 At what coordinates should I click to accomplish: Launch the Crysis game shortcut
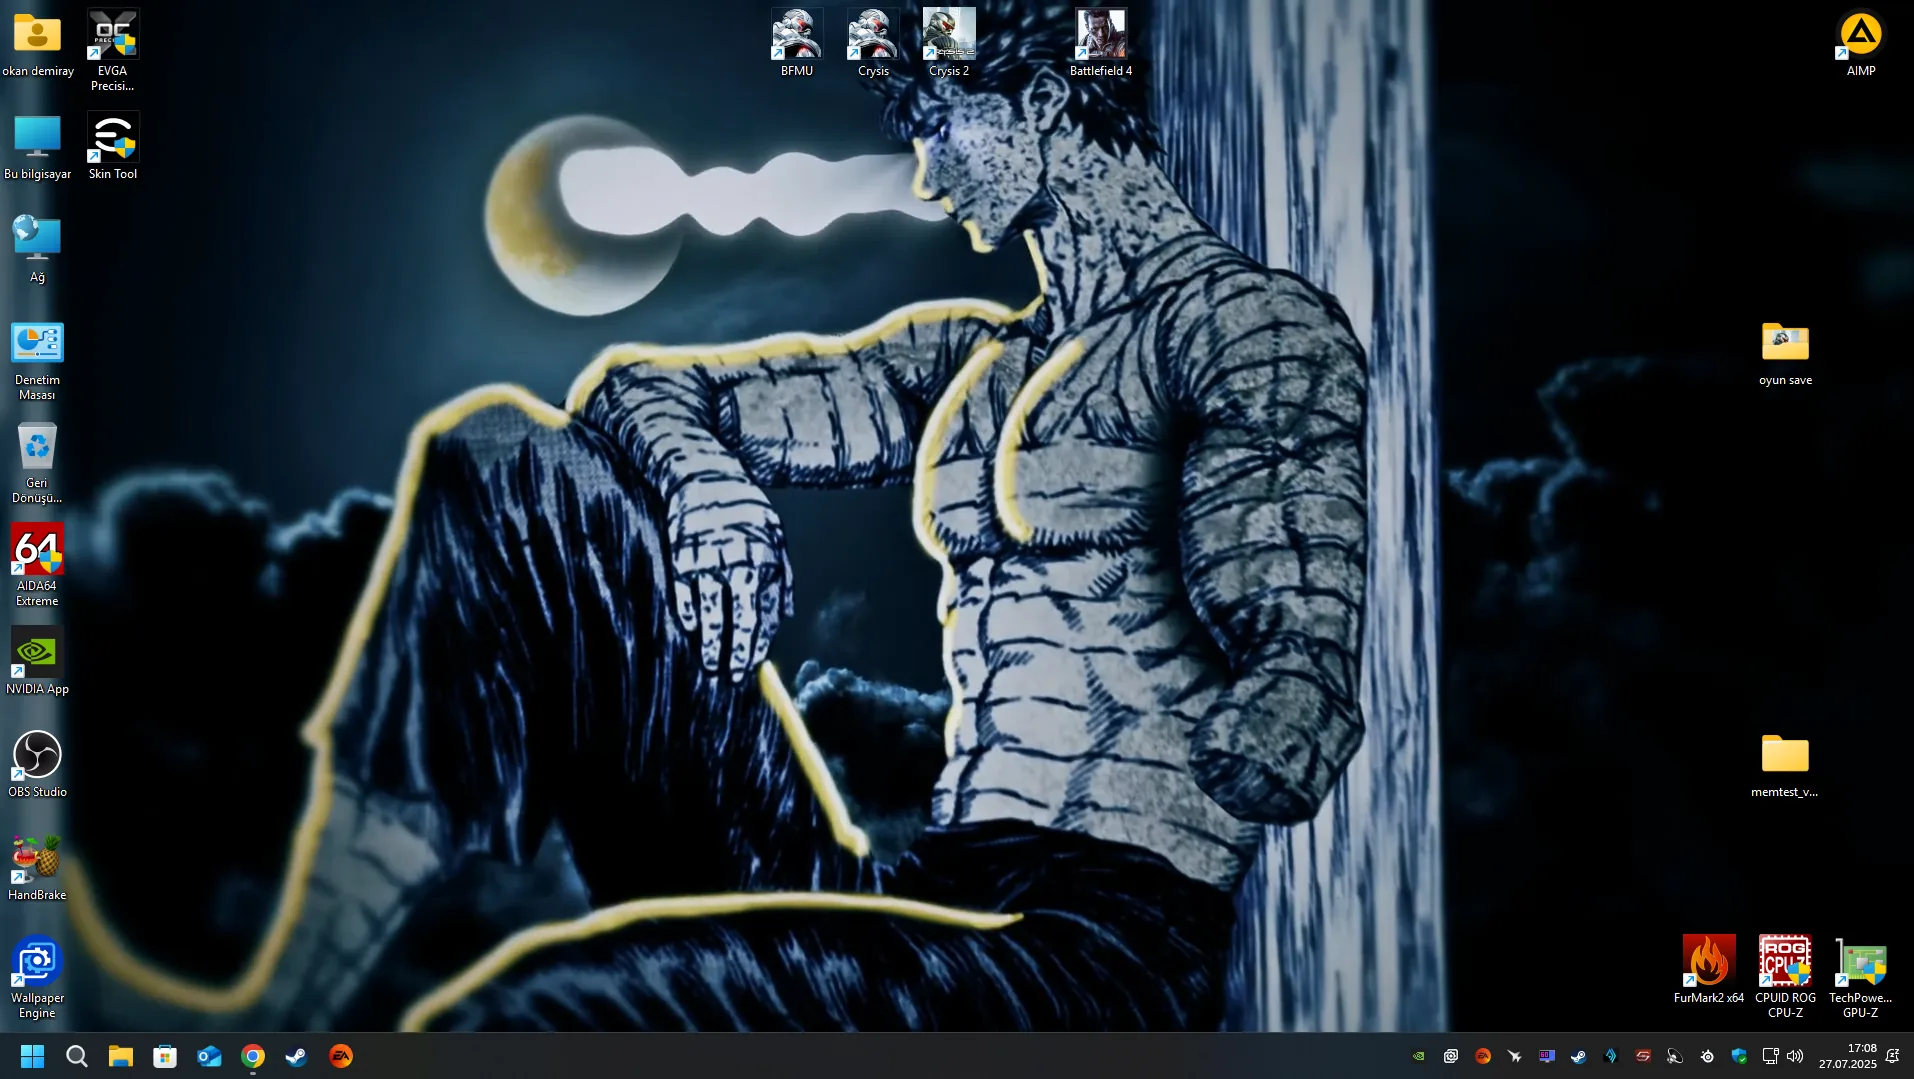point(873,44)
